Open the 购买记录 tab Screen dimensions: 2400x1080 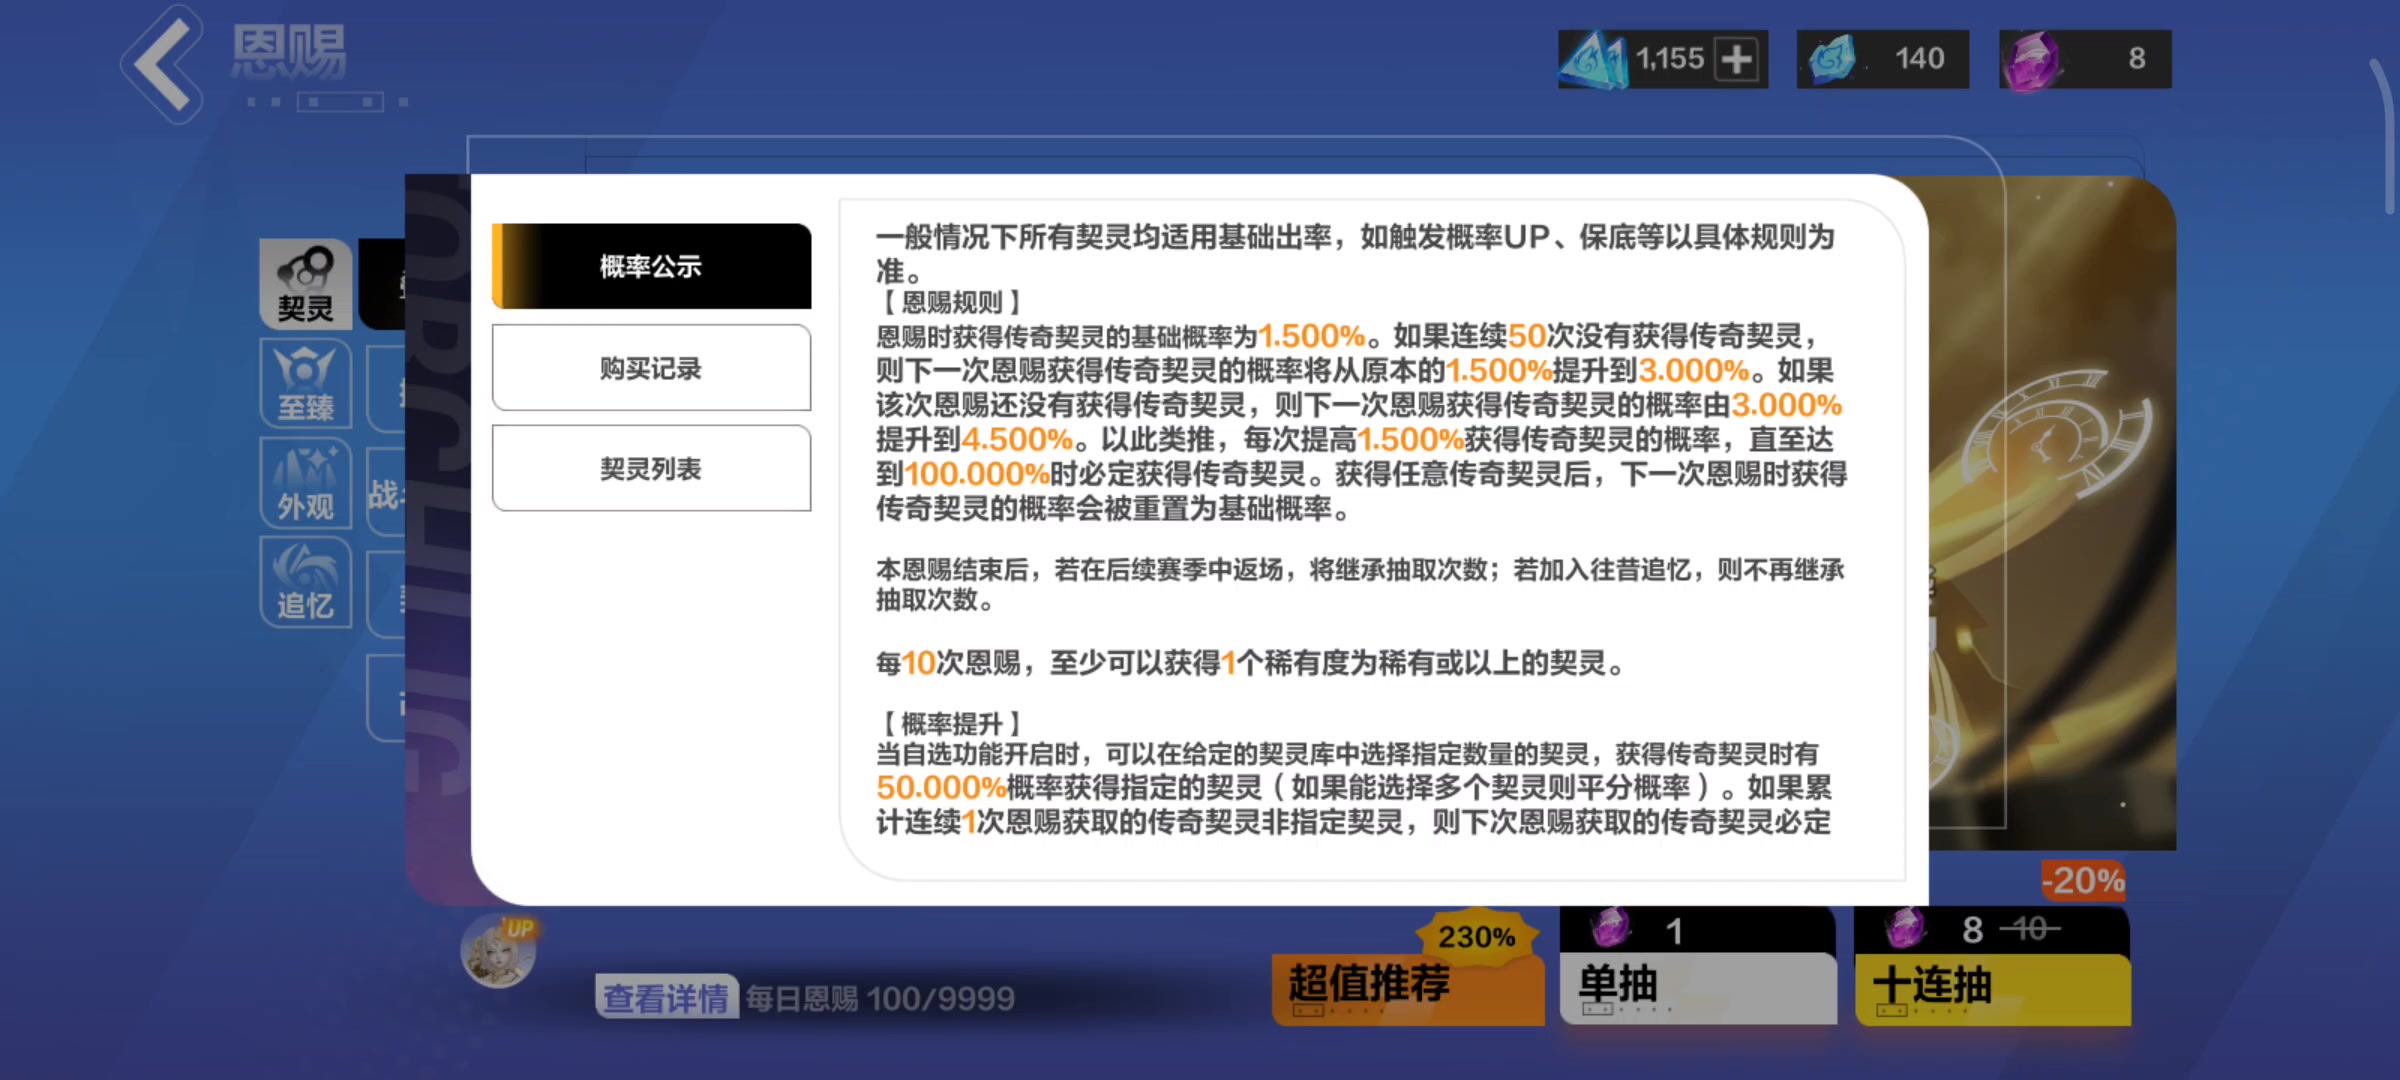click(x=651, y=368)
